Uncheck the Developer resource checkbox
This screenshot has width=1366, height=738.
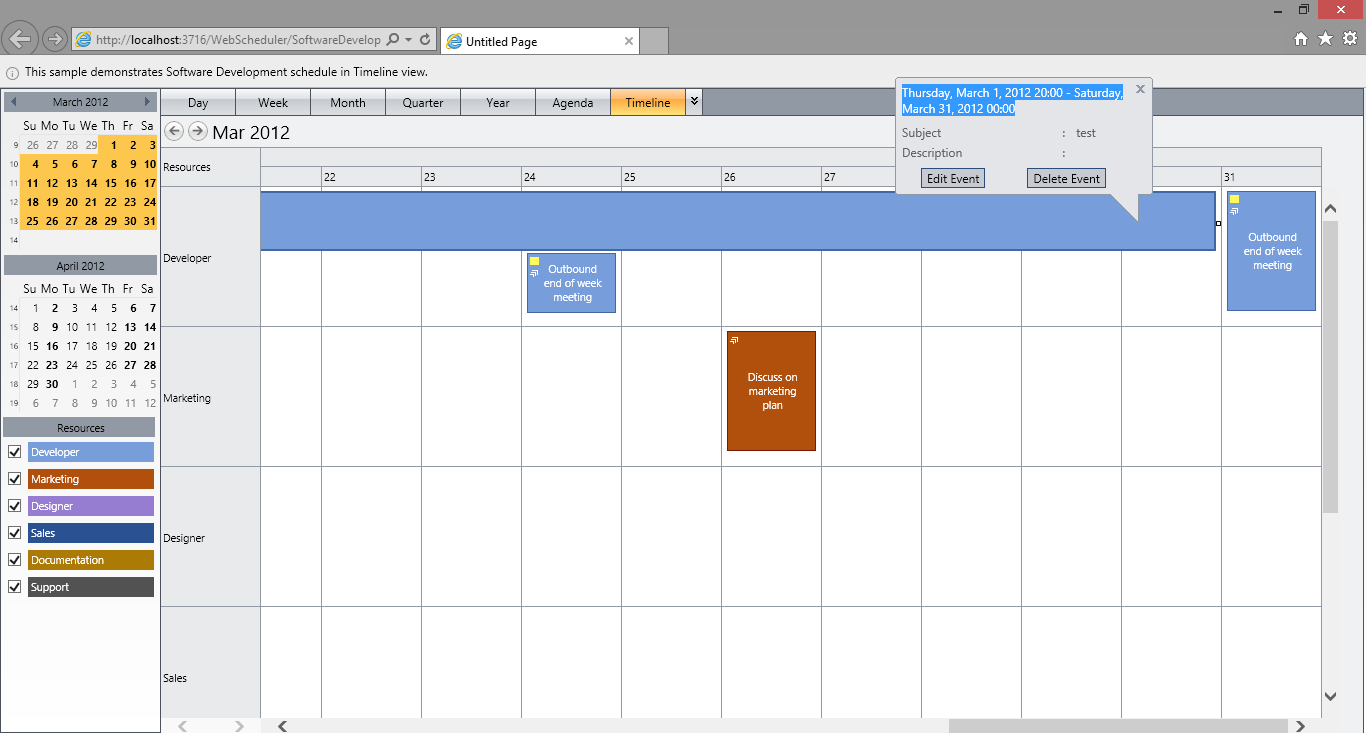point(15,452)
